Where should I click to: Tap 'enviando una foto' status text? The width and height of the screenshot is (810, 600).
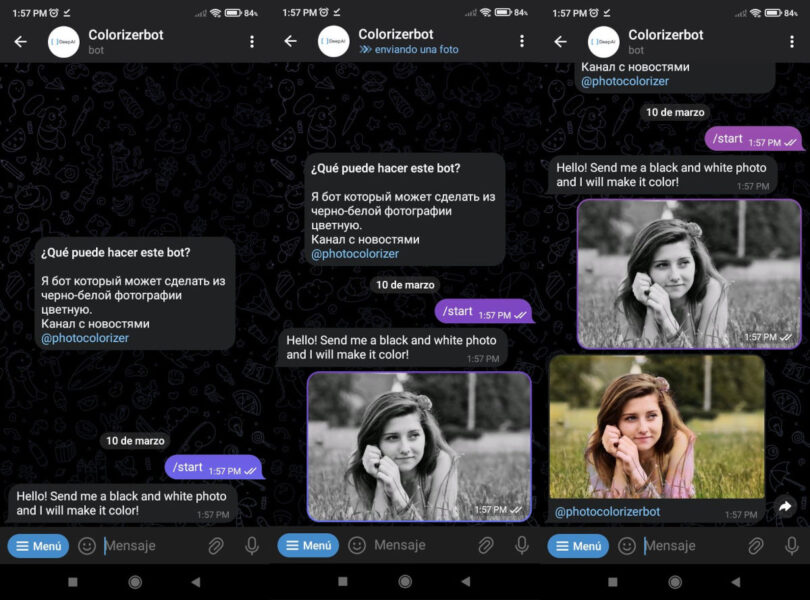point(416,50)
